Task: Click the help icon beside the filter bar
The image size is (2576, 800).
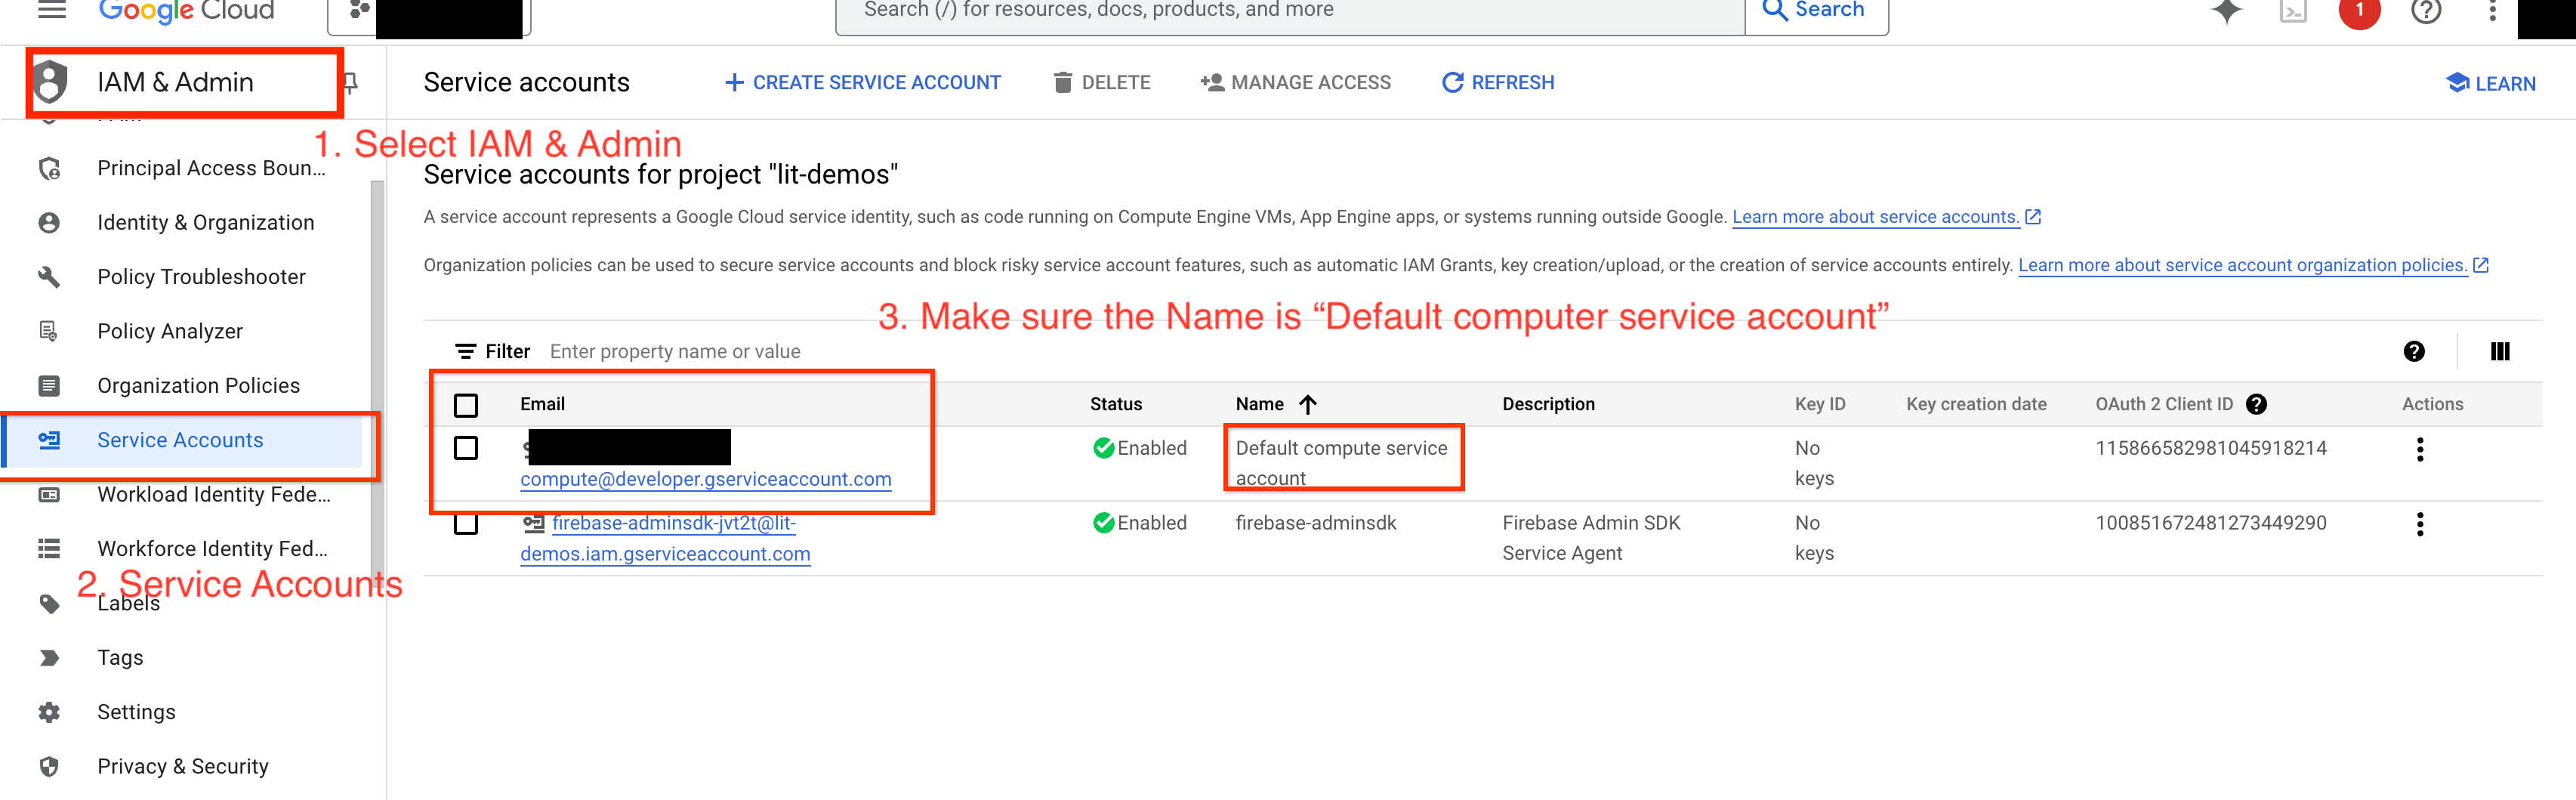Action: point(2414,351)
